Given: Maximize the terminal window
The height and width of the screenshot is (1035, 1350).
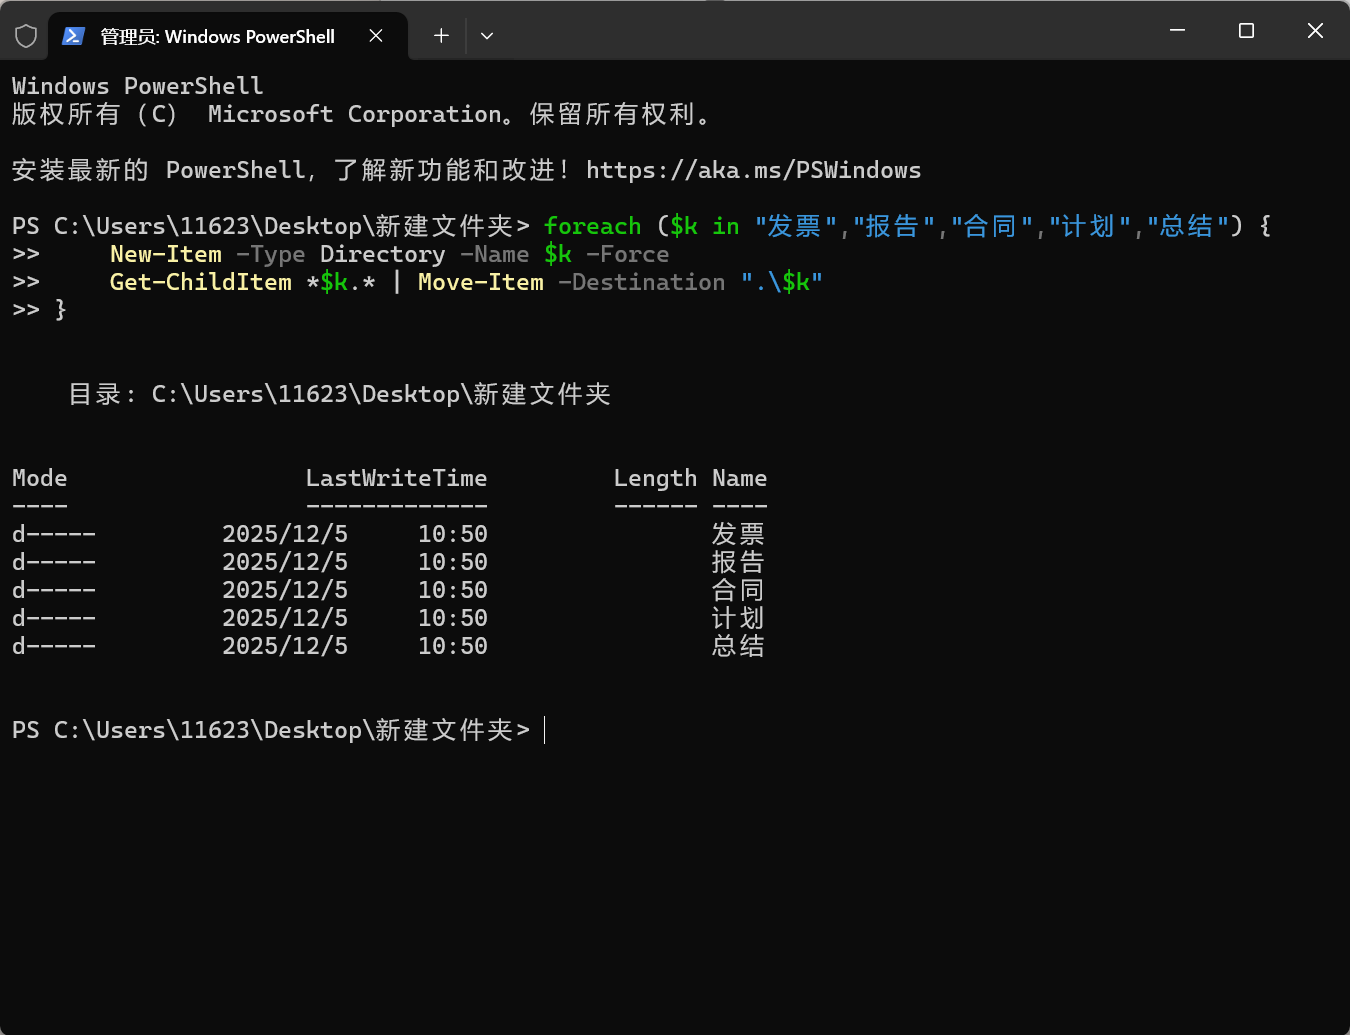Looking at the screenshot, I should click(1246, 31).
